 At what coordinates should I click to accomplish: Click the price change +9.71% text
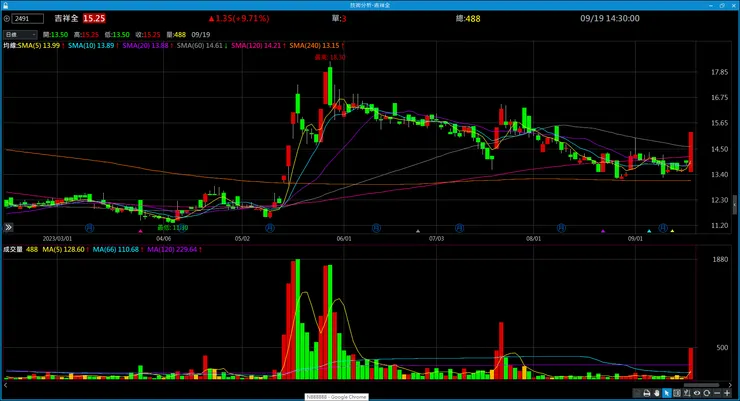[250, 18]
